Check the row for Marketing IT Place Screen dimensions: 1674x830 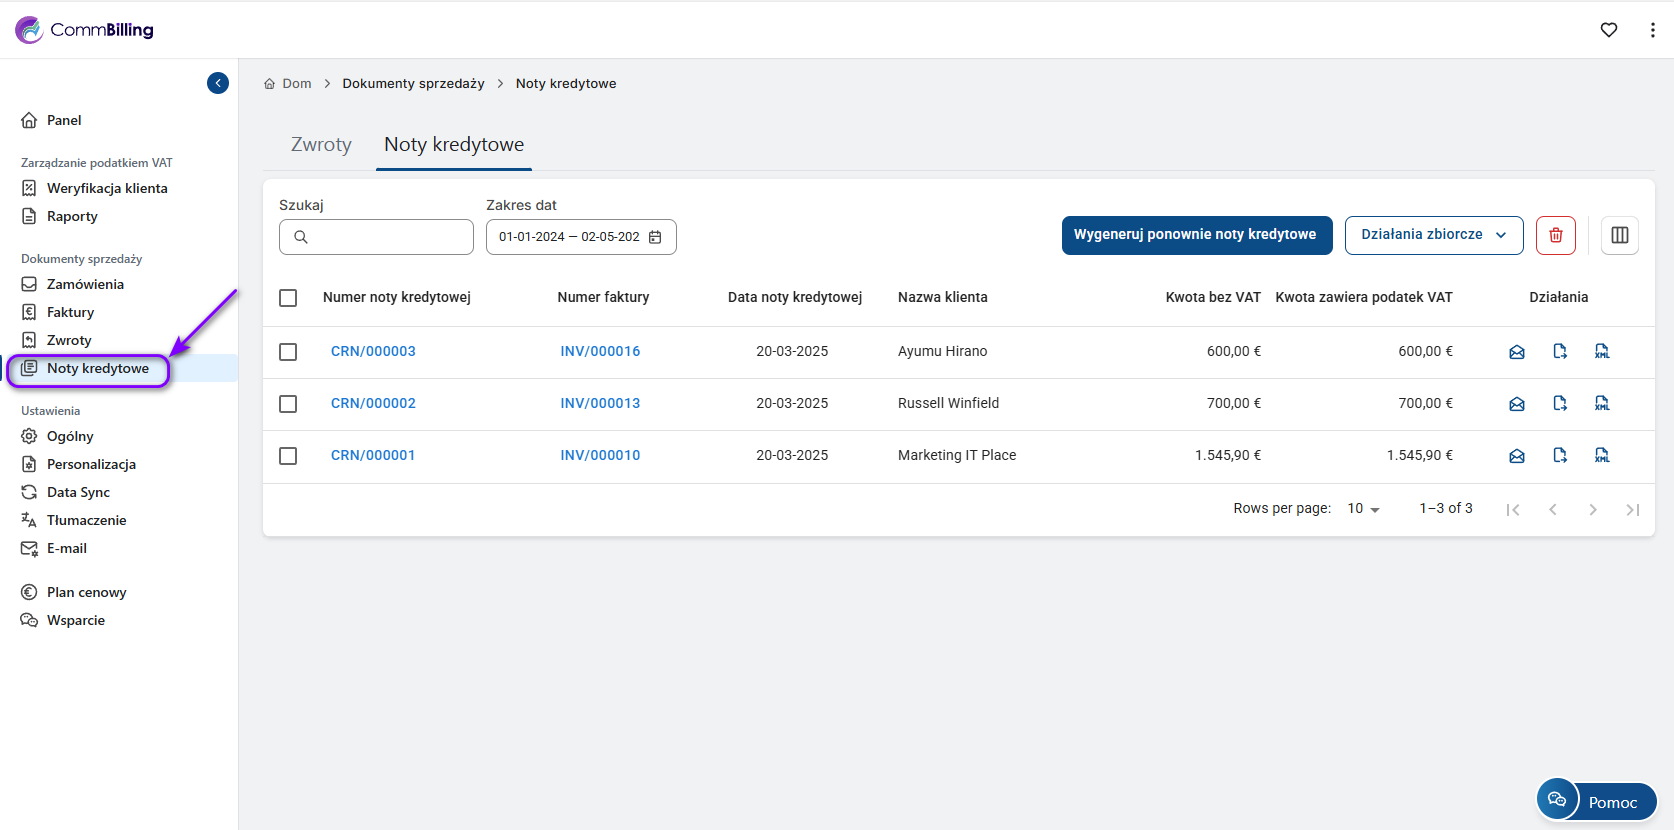(288, 456)
